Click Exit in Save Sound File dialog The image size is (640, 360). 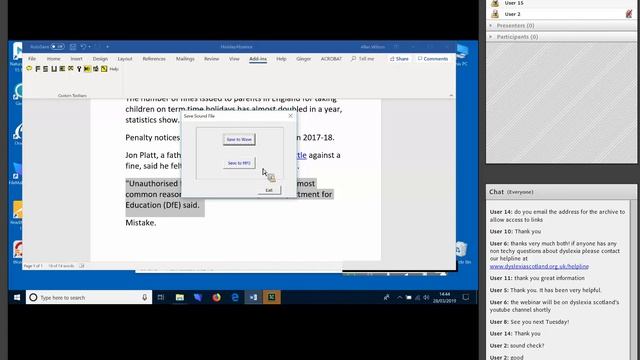click(269, 190)
